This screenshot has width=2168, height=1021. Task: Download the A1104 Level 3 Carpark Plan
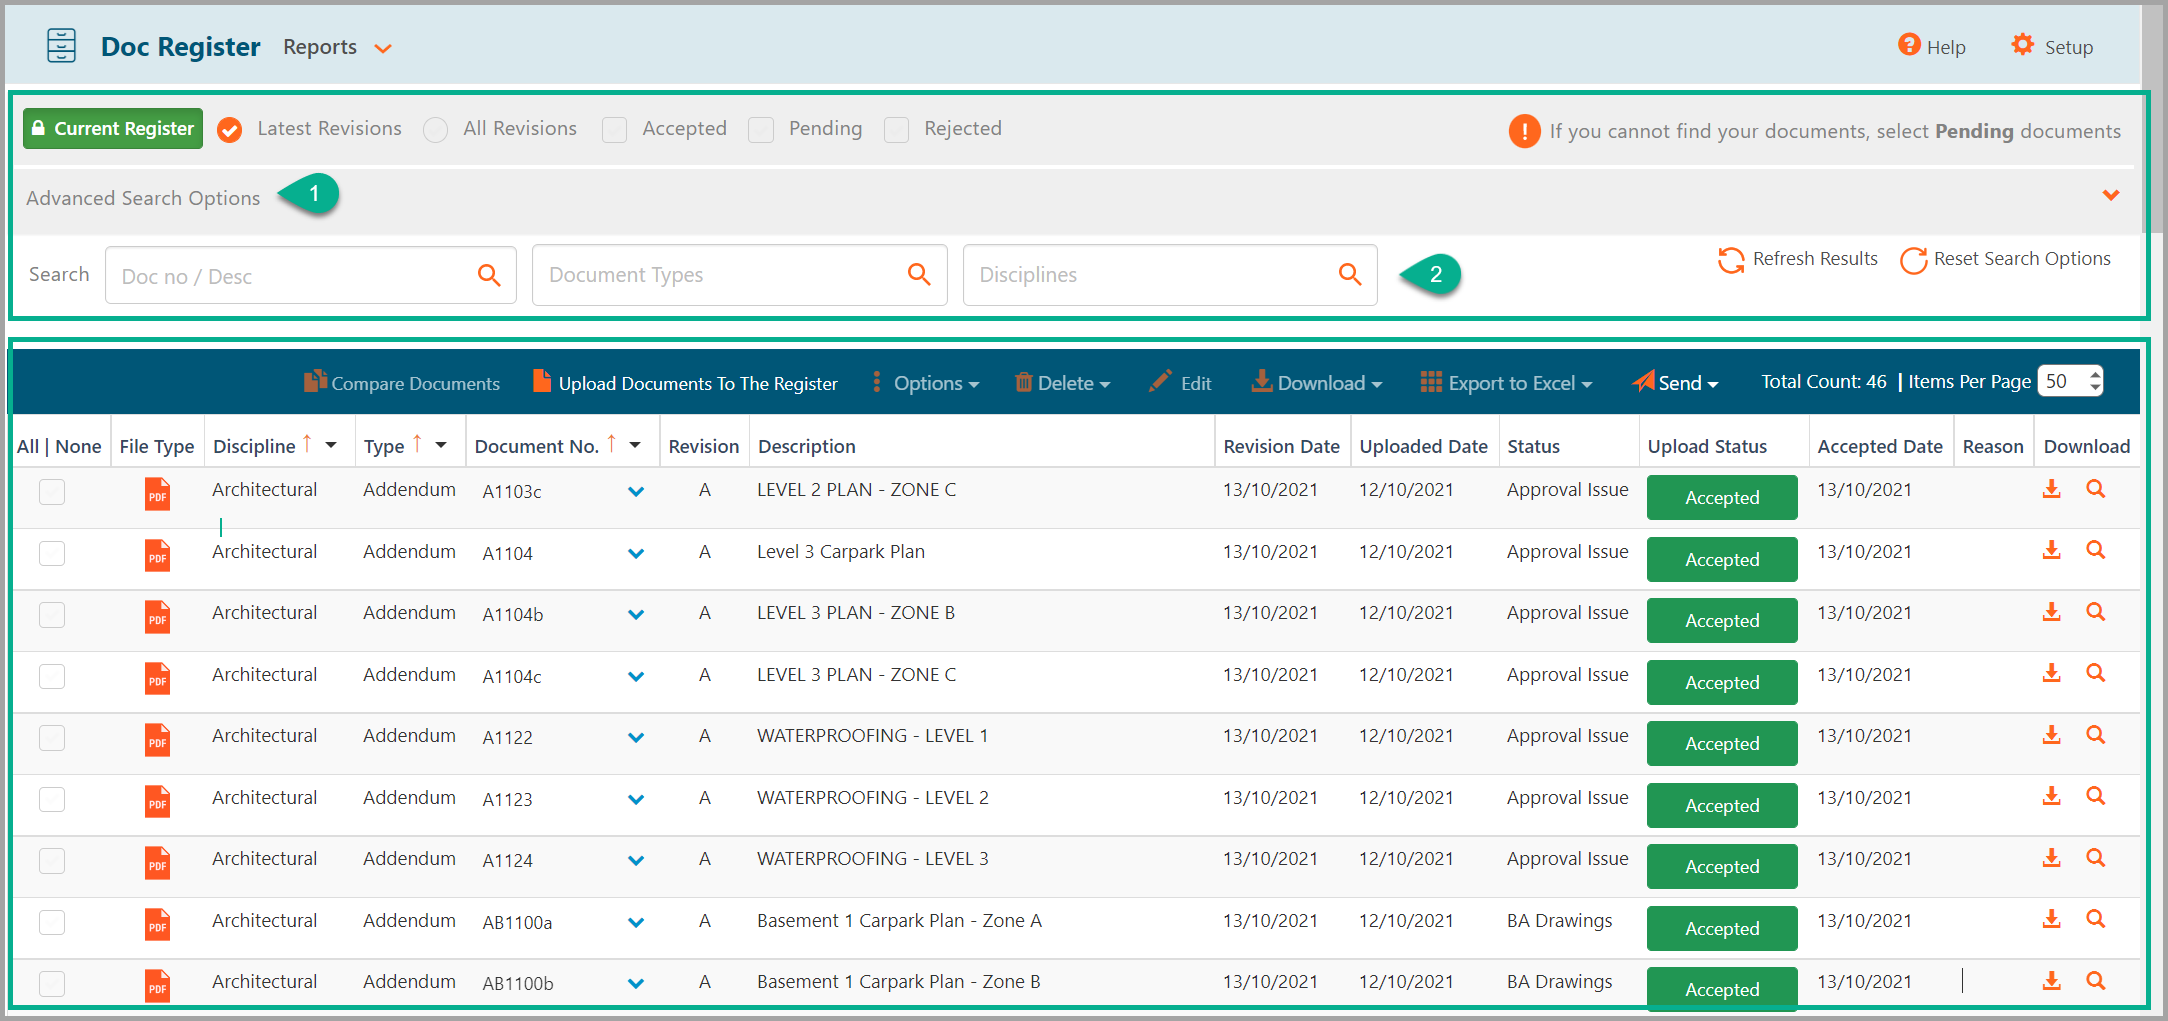(x=2052, y=550)
